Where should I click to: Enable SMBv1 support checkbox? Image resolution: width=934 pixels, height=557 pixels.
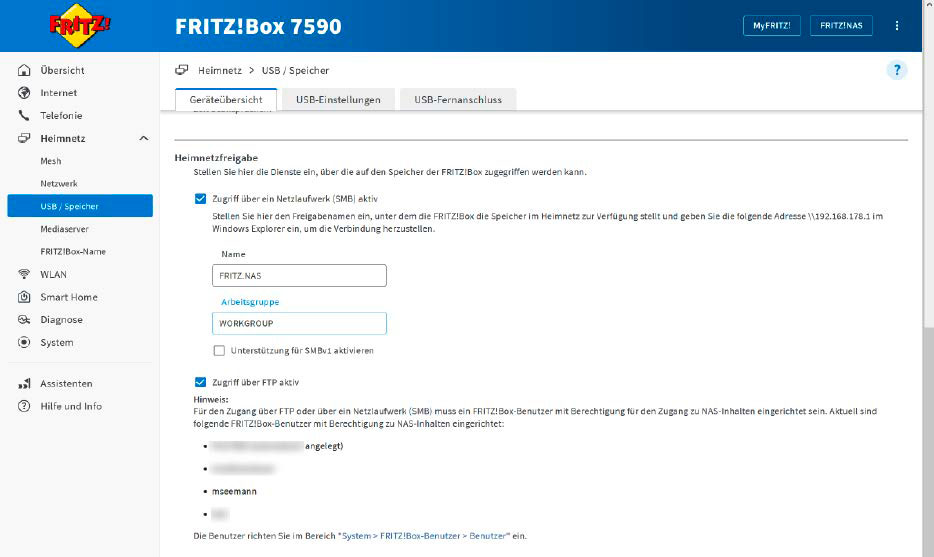click(x=219, y=350)
